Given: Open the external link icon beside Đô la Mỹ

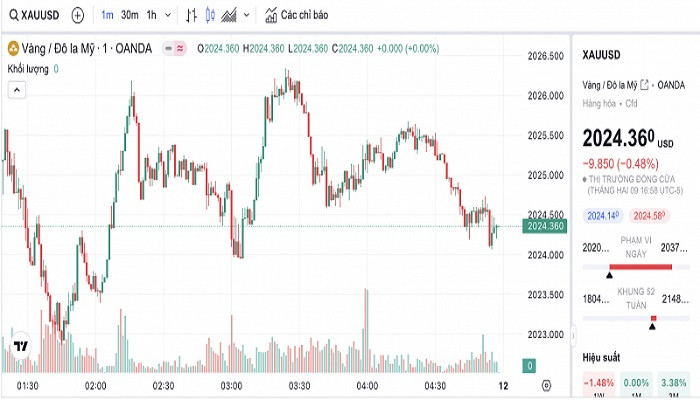Looking at the screenshot, I should point(645,83).
